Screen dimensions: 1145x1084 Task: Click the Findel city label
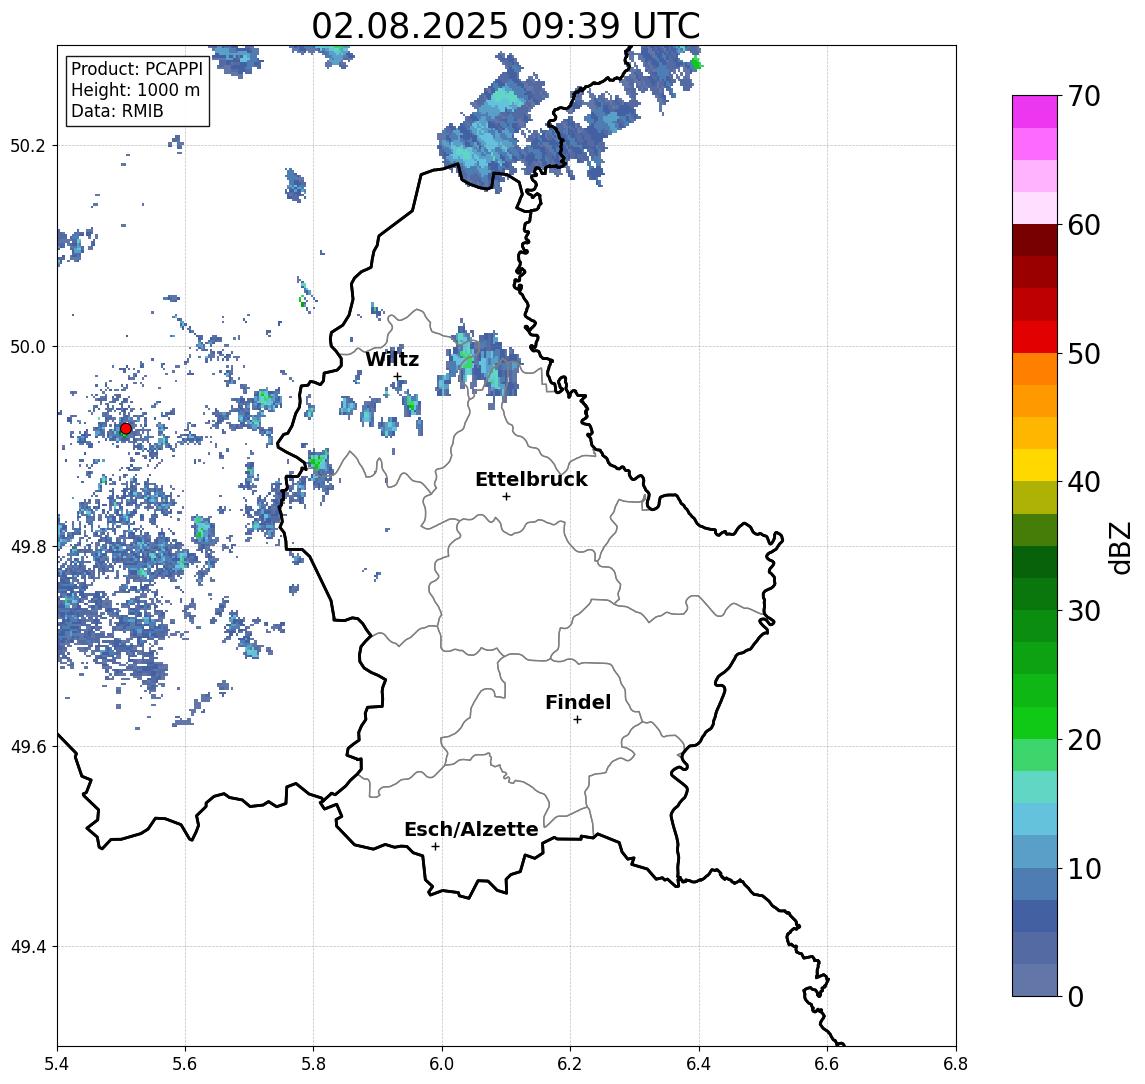tap(578, 702)
